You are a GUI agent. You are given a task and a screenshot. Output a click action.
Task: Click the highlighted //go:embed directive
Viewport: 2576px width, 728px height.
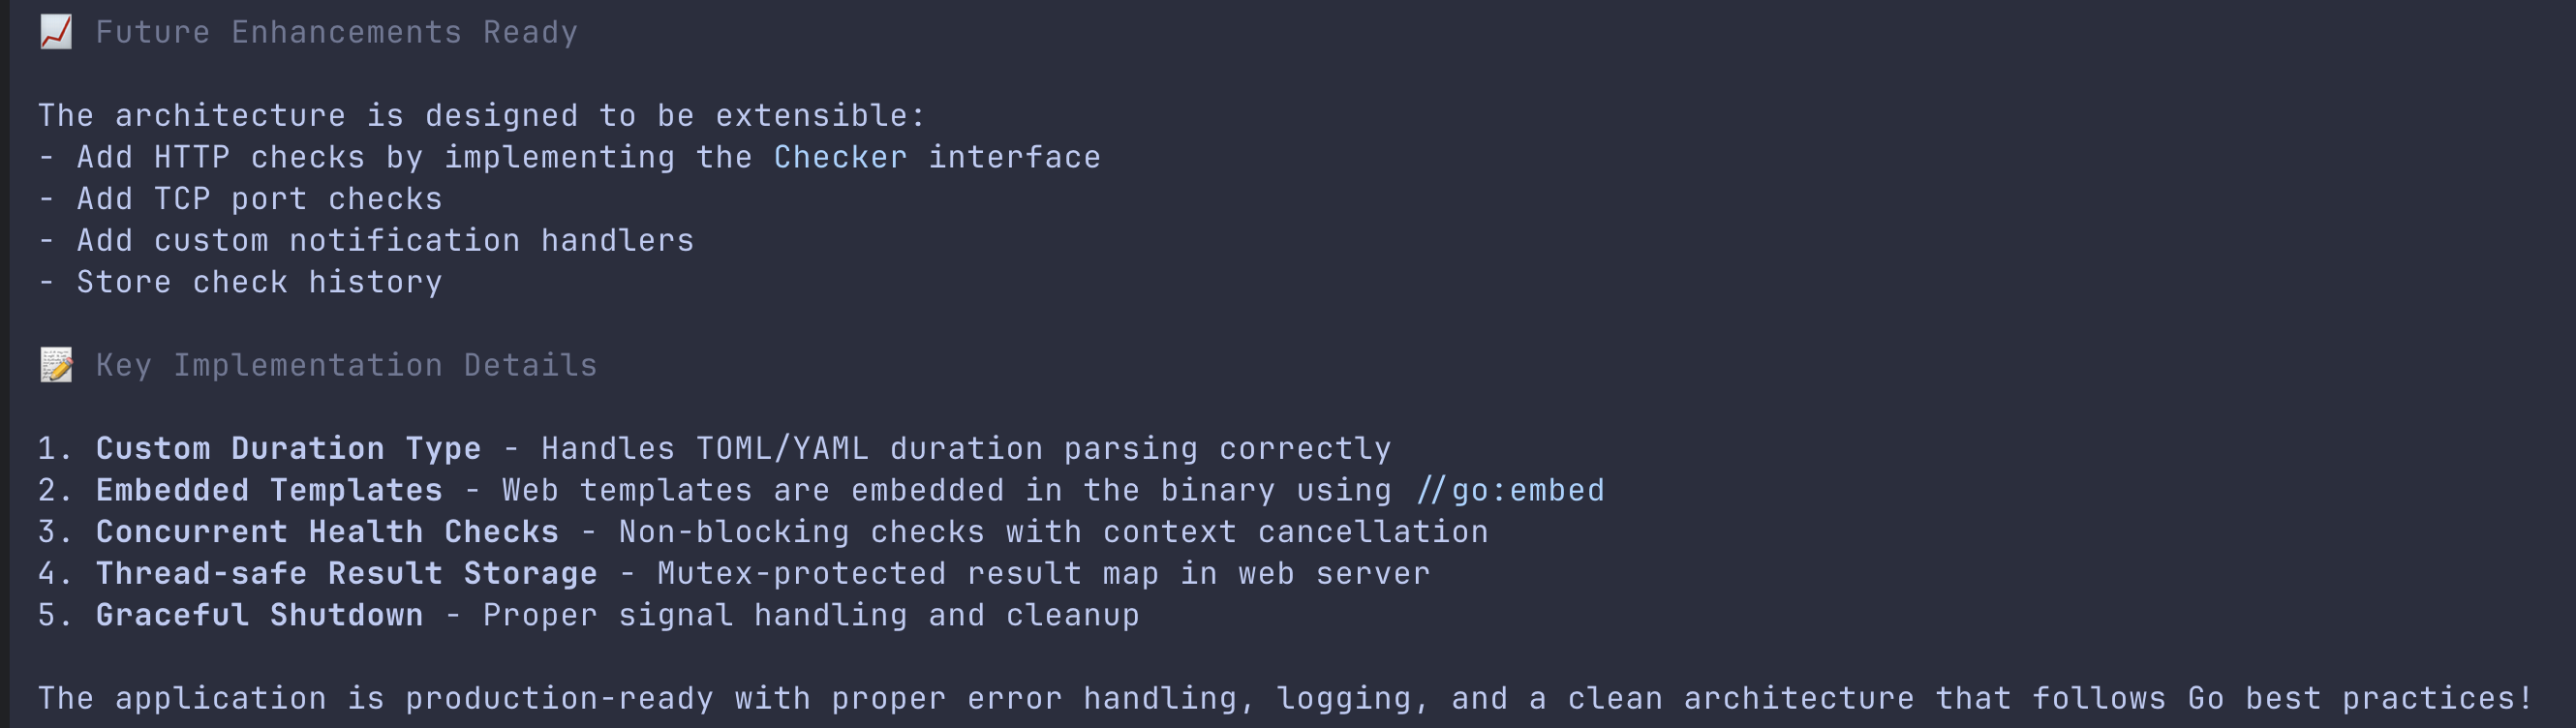click(1510, 490)
